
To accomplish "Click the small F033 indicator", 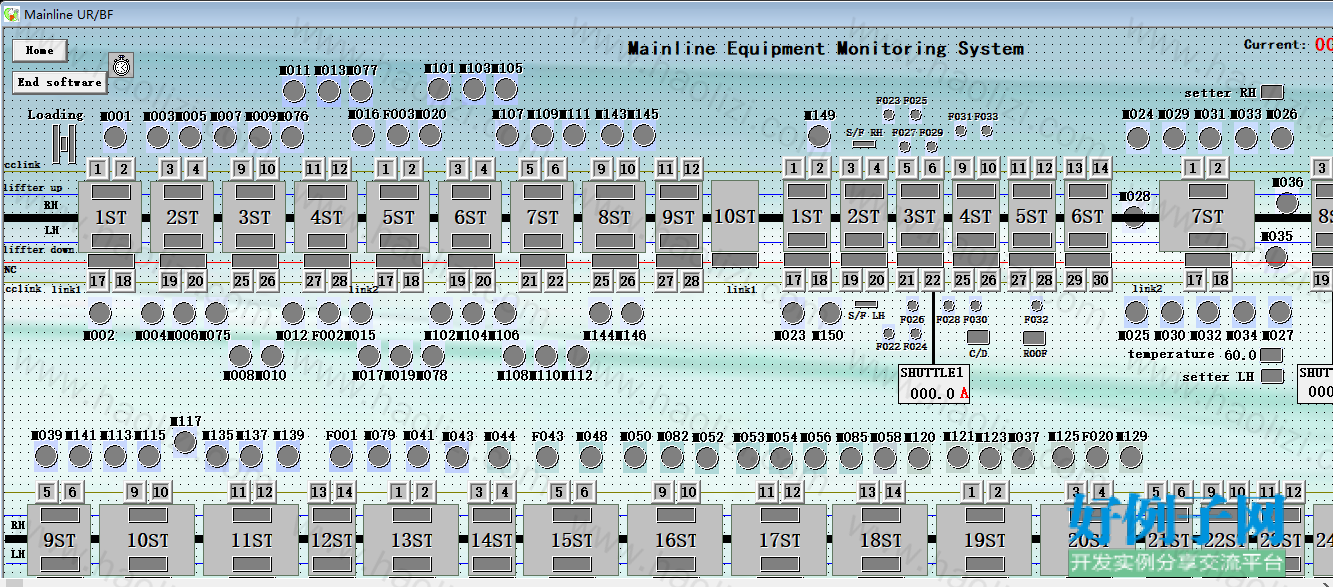I will pyautogui.click(x=987, y=130).
